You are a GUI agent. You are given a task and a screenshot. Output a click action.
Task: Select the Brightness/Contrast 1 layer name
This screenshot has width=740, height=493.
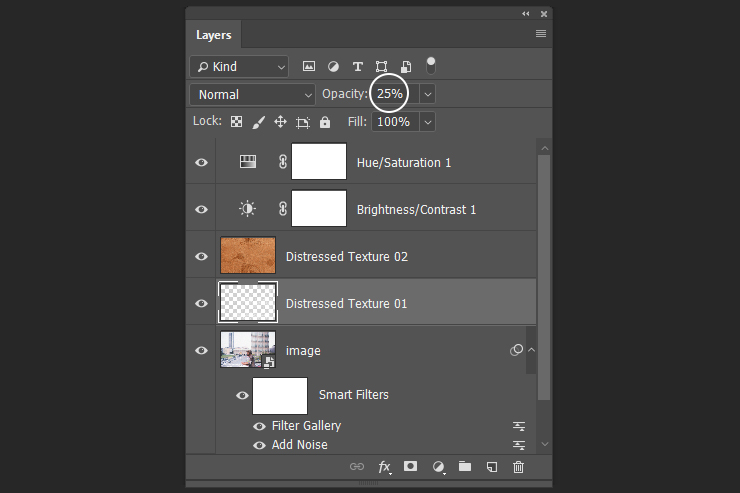[416, 209]
